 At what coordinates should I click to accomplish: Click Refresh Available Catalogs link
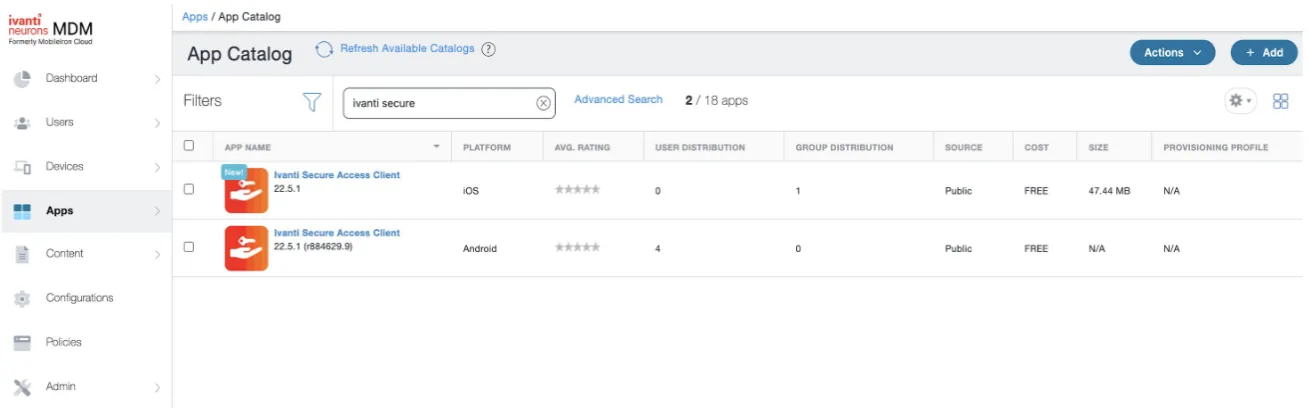coord(407,49)
